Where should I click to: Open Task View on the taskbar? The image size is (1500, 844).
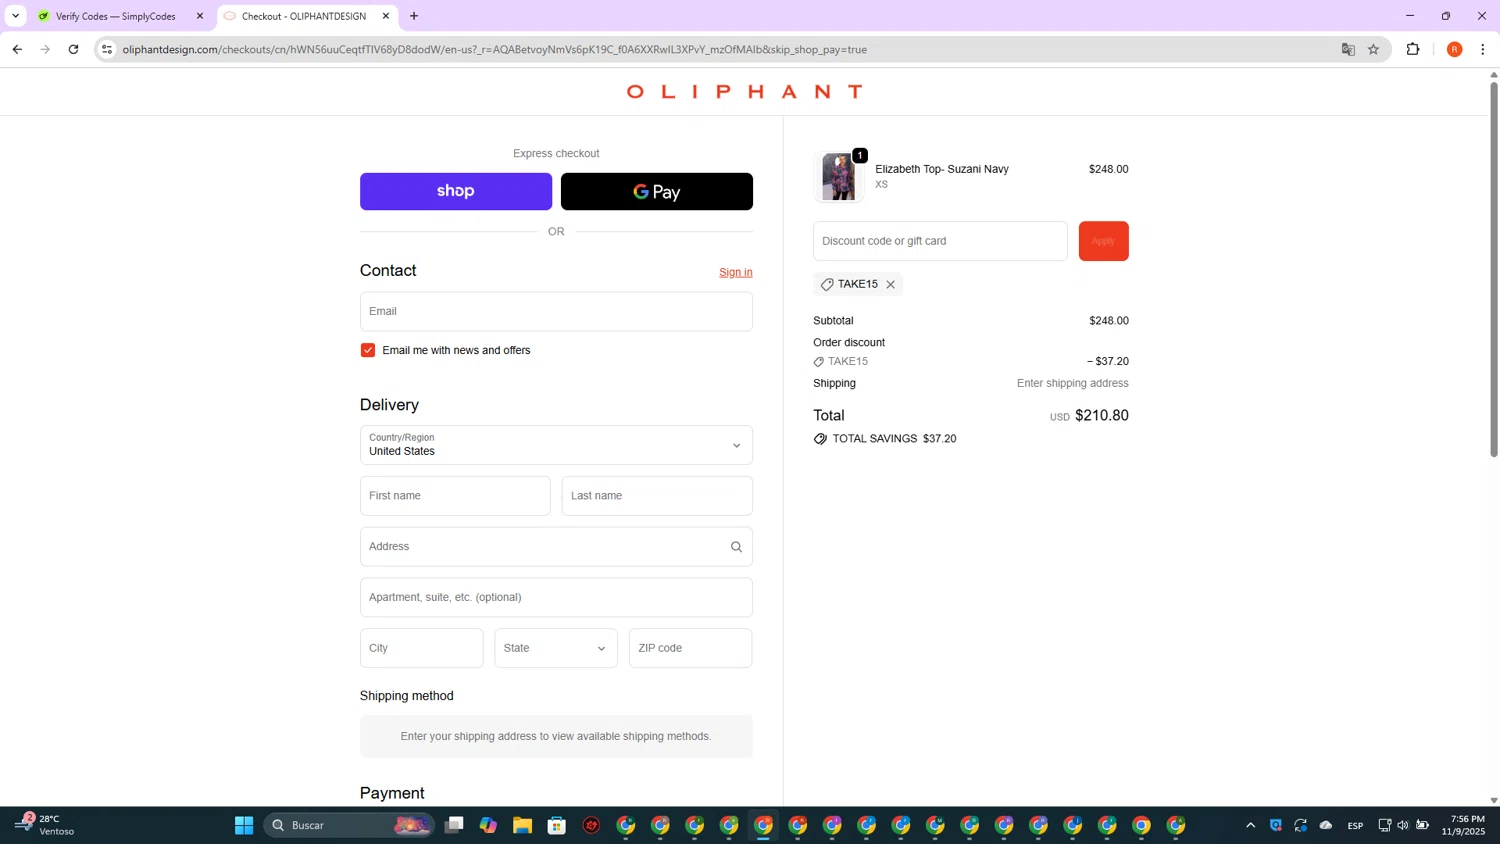click(454, 825)
